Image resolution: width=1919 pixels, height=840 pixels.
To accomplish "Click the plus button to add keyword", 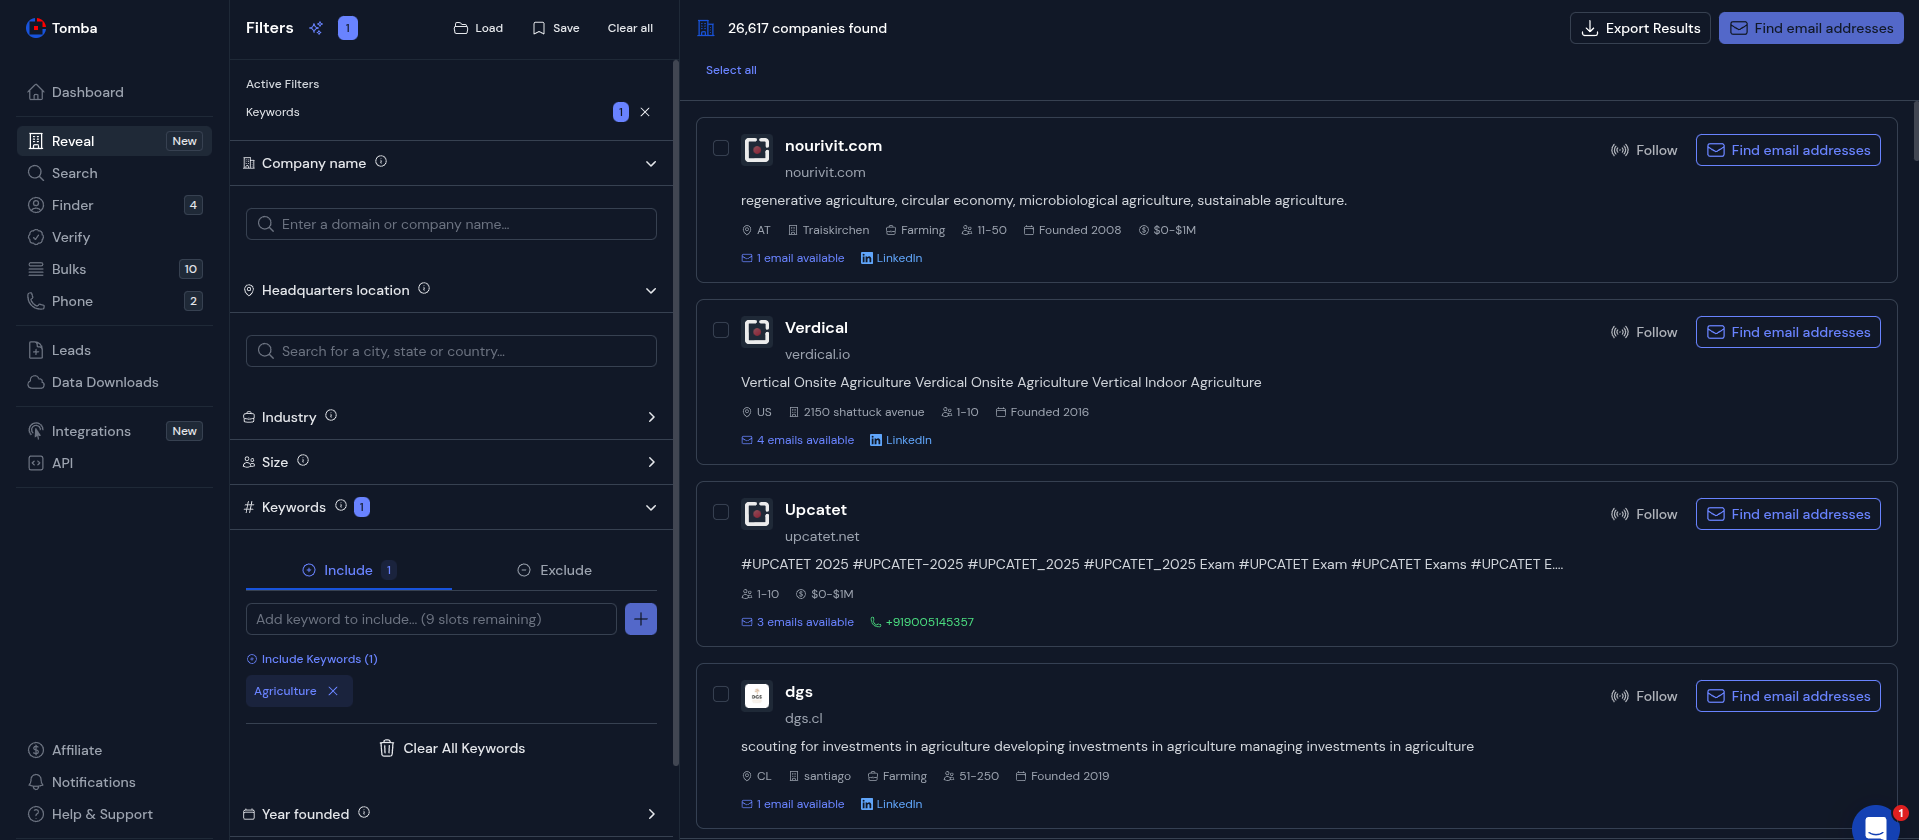I will [x=640, y=619].
